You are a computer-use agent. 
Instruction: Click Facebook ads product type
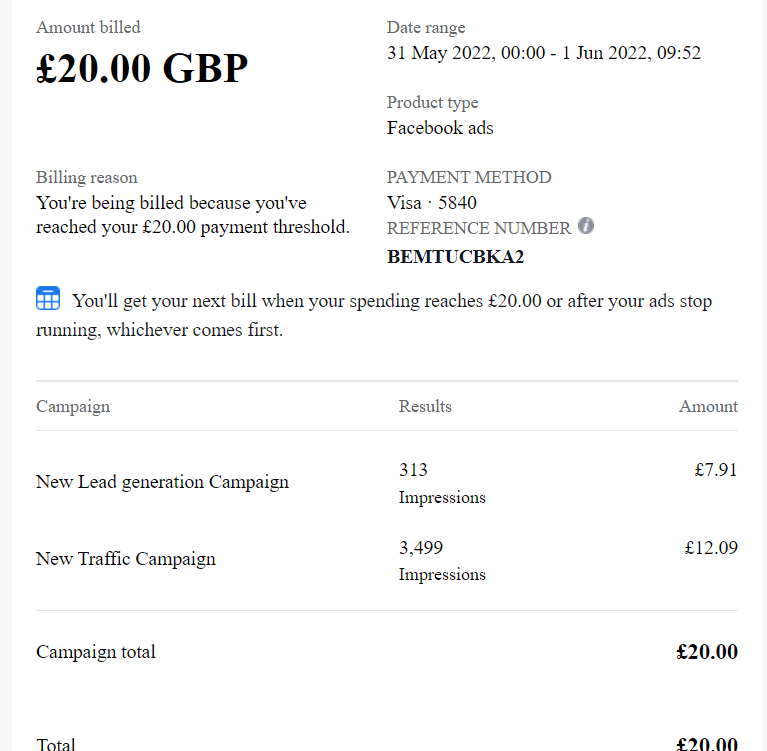(x=440, y=128)
